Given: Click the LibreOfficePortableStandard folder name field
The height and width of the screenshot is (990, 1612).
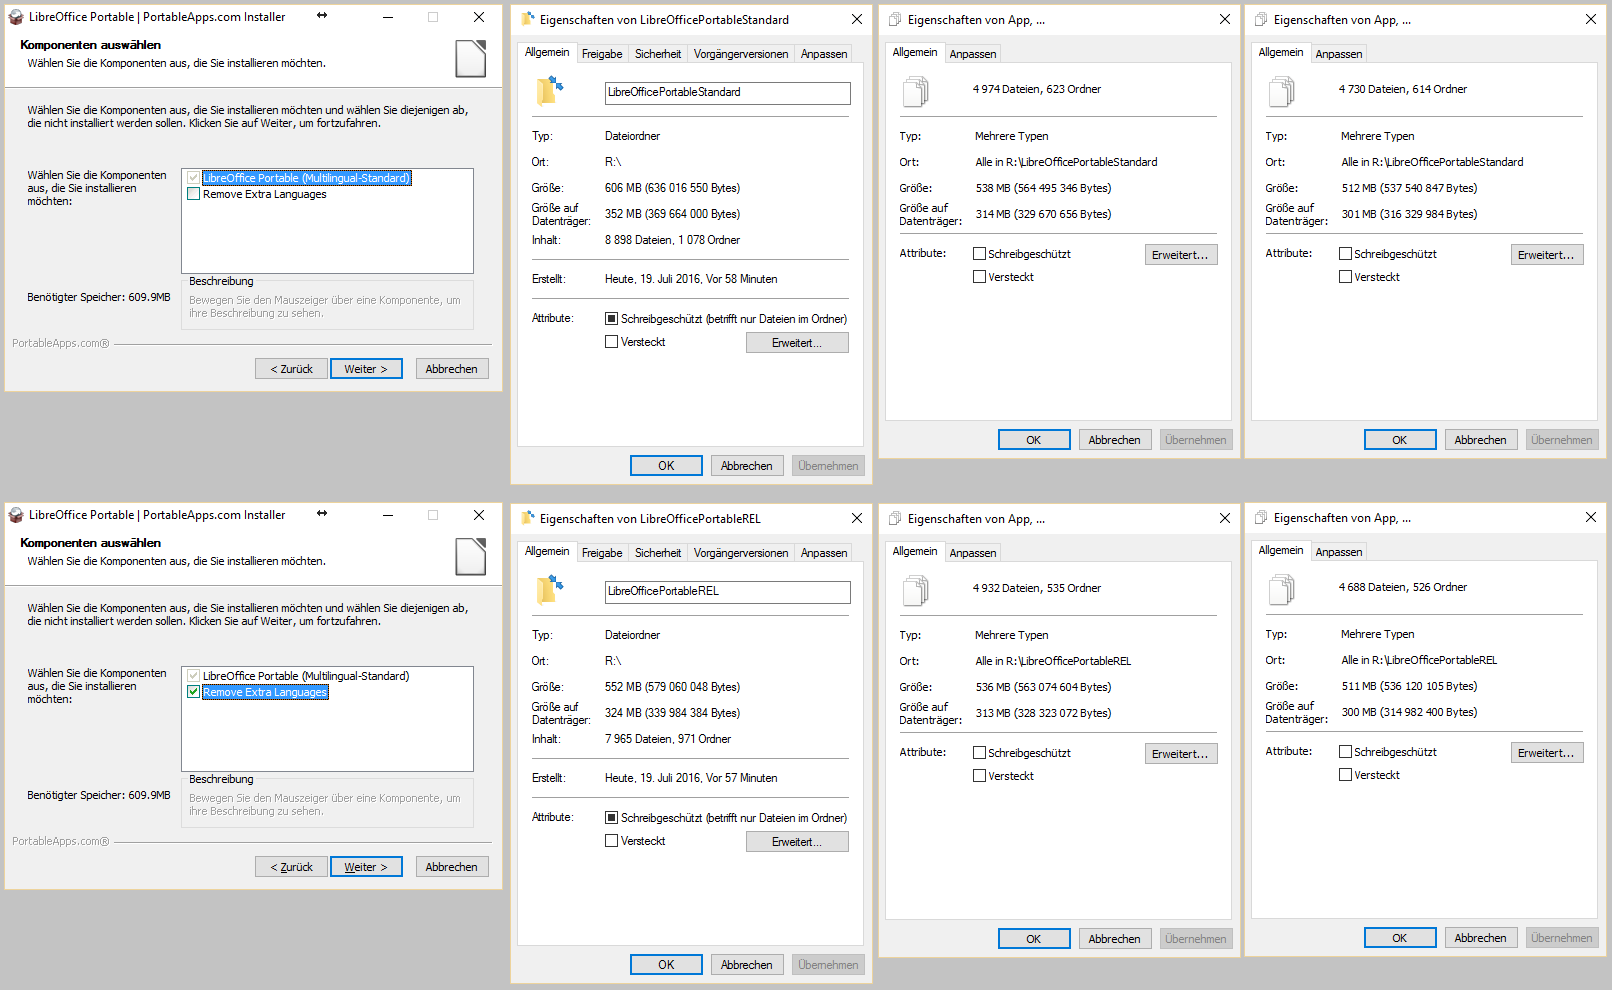Looking at the screenshot, I should click(728, 93).
